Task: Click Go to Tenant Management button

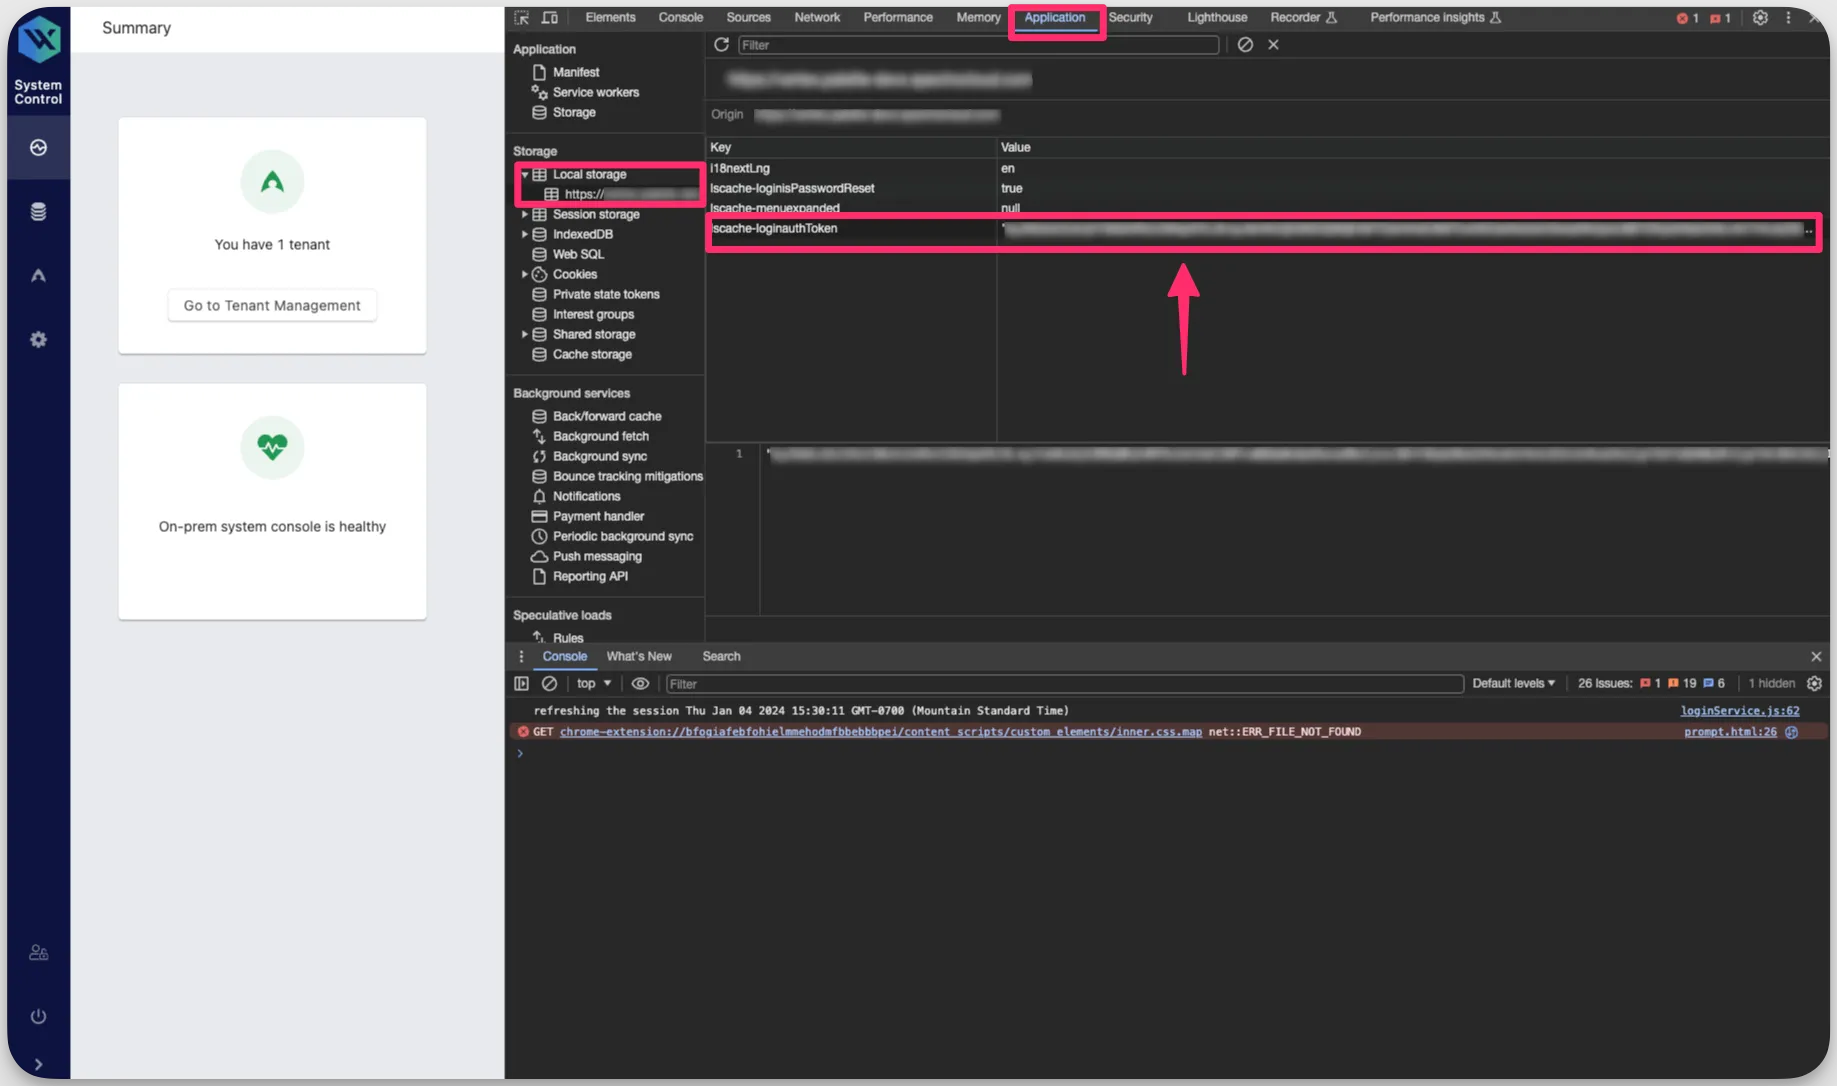Action: point(272,306)
